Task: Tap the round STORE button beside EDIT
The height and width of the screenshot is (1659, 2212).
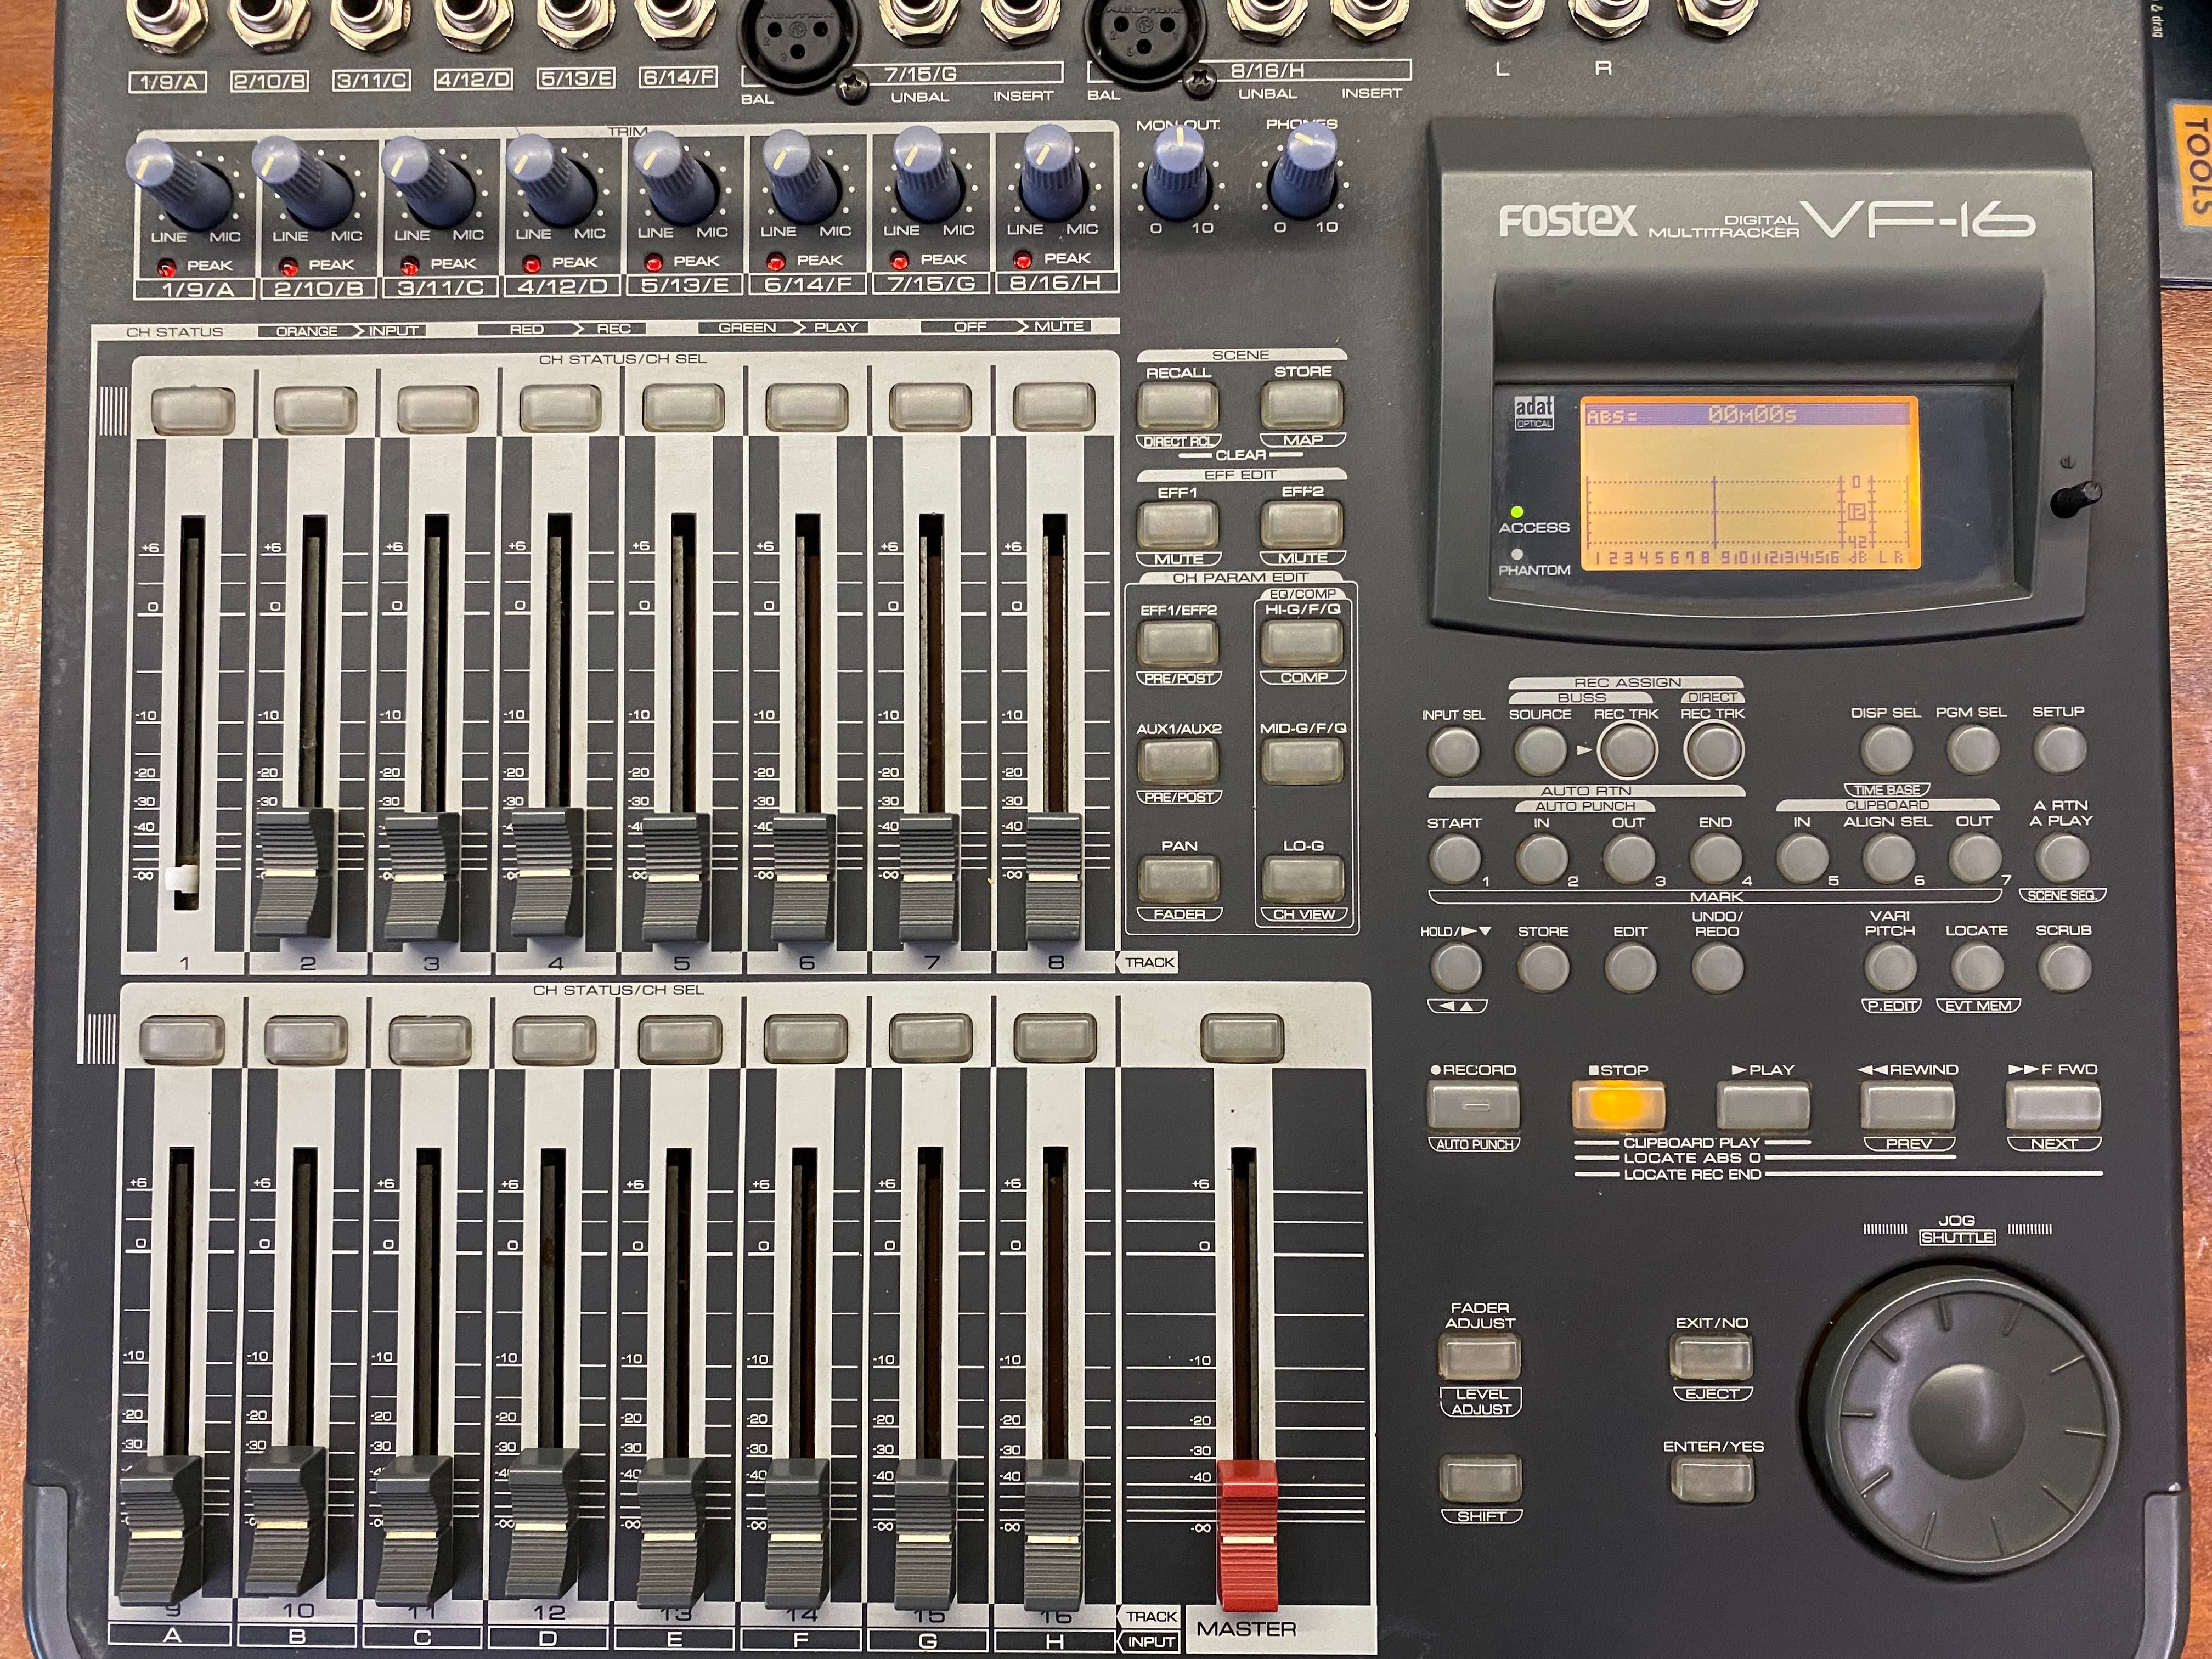Action: [1543, 967]
